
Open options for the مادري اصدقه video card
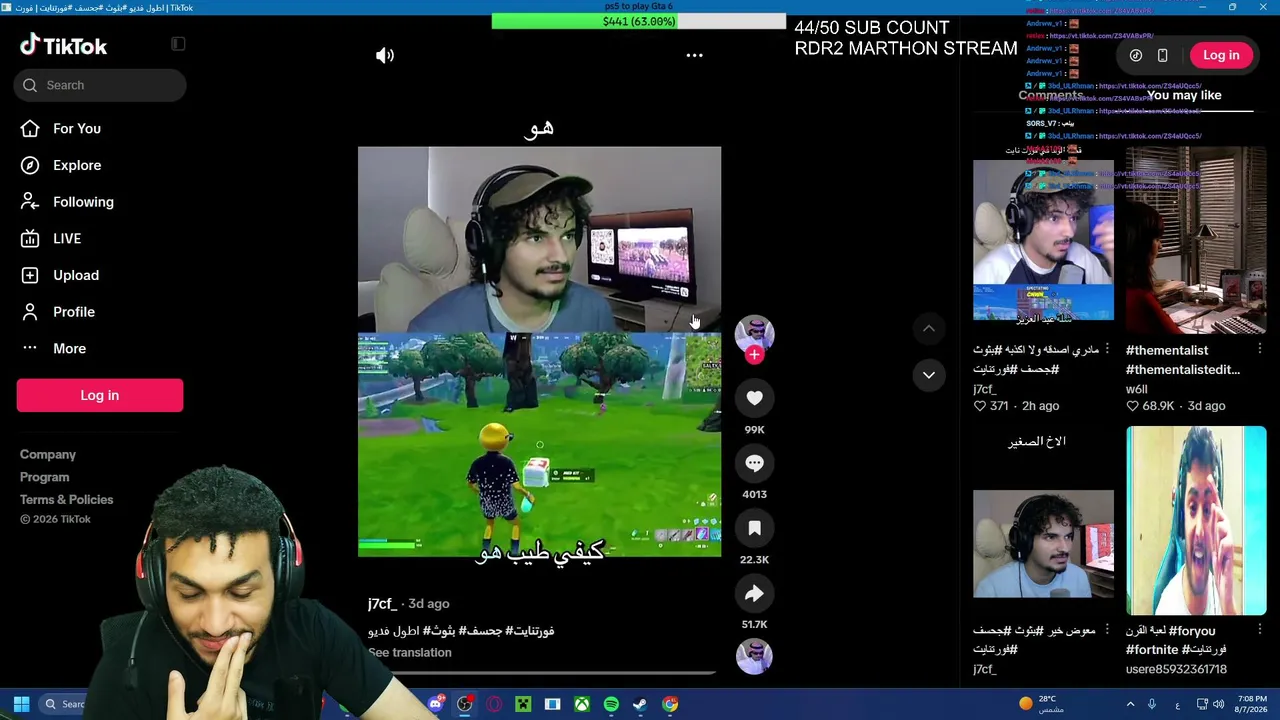pos(1107,349)
